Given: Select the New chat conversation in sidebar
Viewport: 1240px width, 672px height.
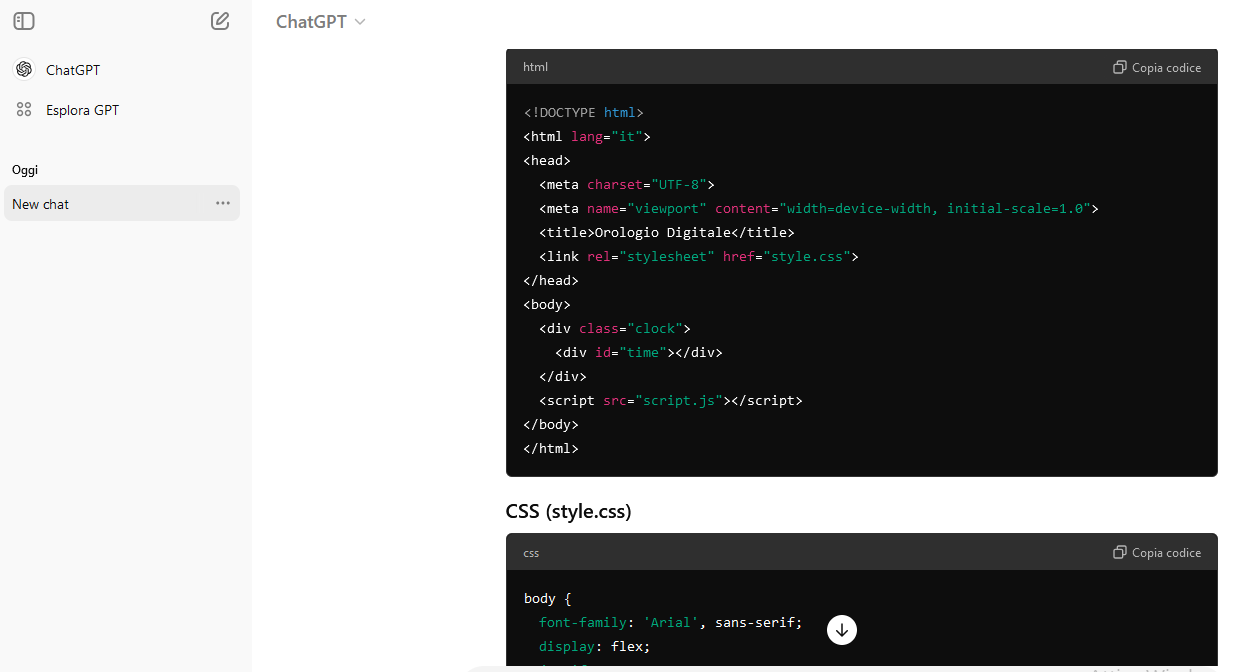Looking at the screenshot, I should point(122,203).
